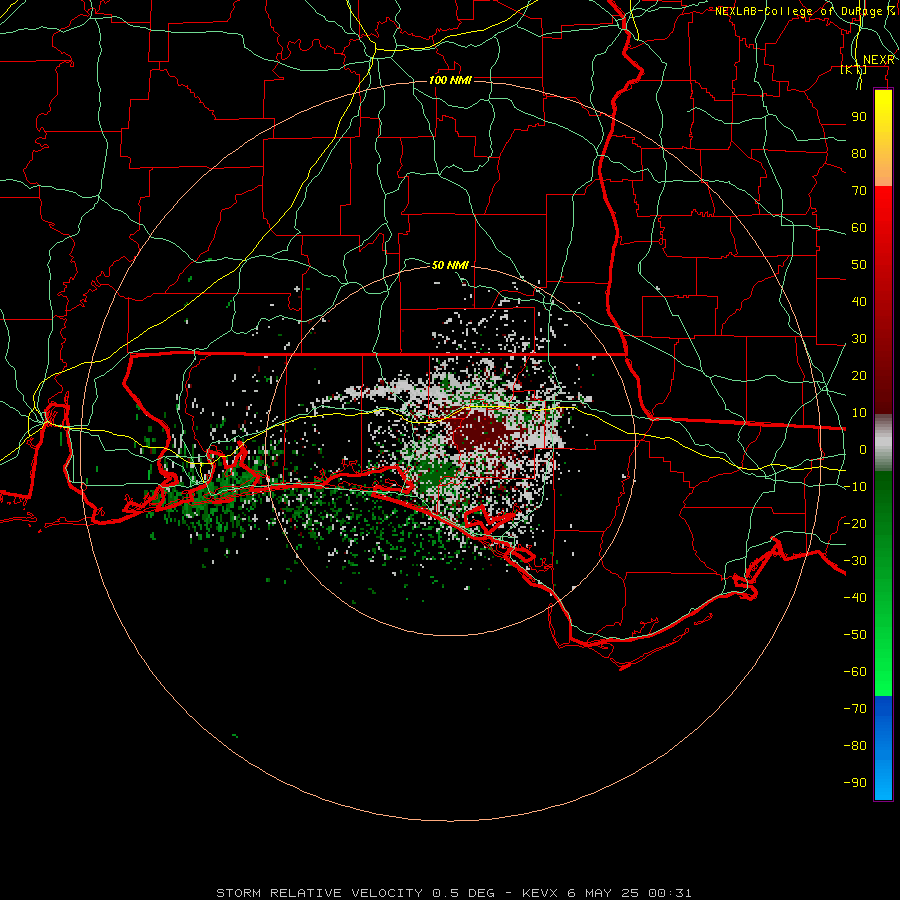
Task: Click the "100 NMI" range ring label
Action: pyautogui.click(x=450, y=80)
